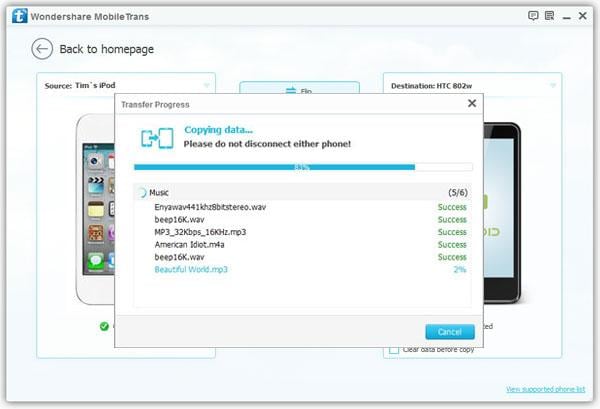Close the Transfer Progress dialog
This screenshot has height=409, width=600.
[472, 103]
